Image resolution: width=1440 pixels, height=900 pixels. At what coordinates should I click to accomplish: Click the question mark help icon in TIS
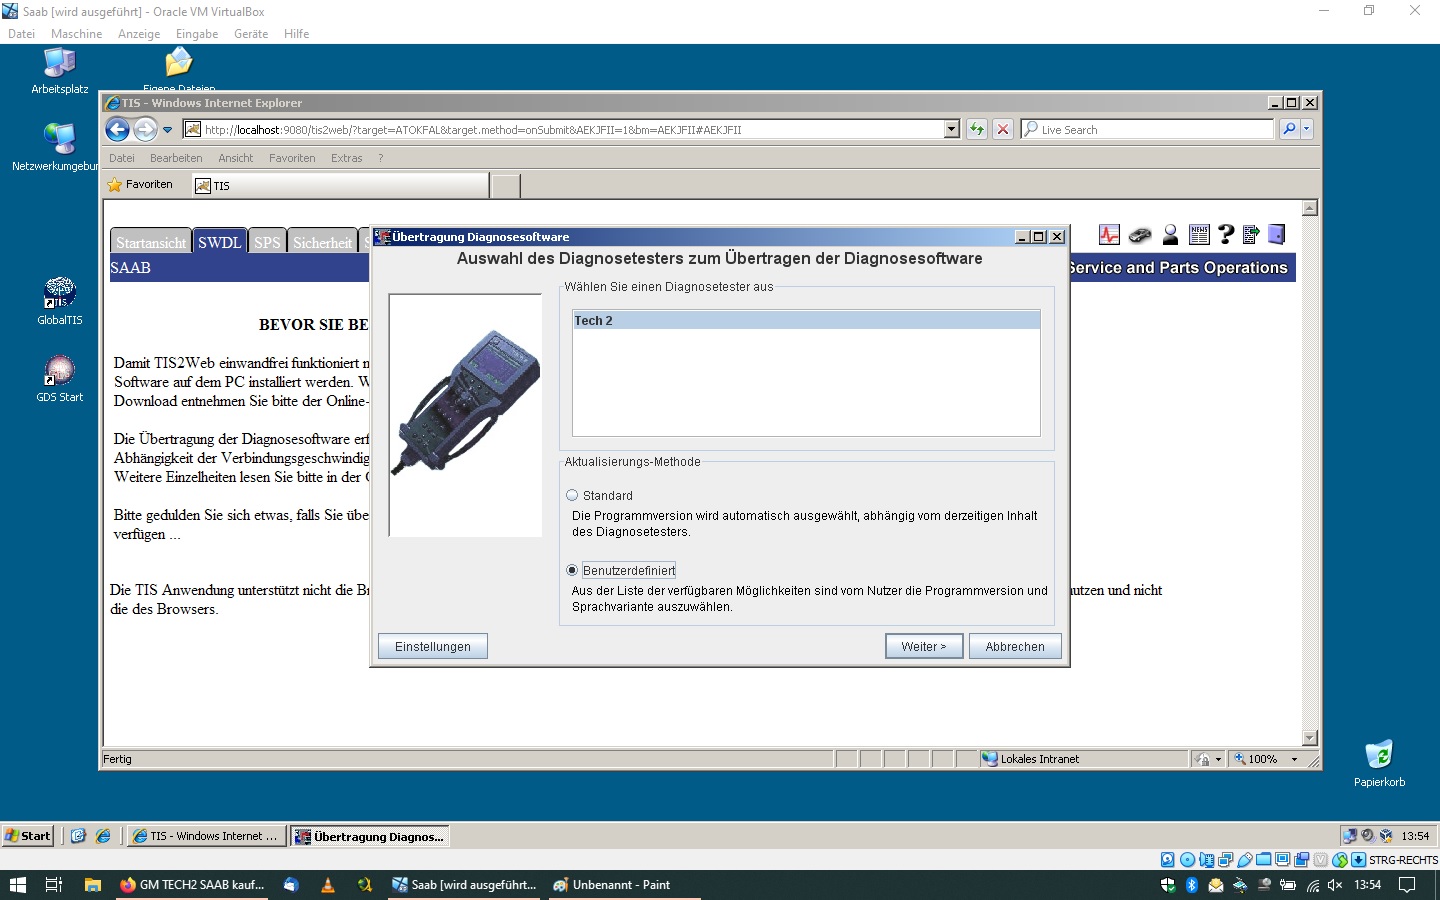coord(1226,235)
